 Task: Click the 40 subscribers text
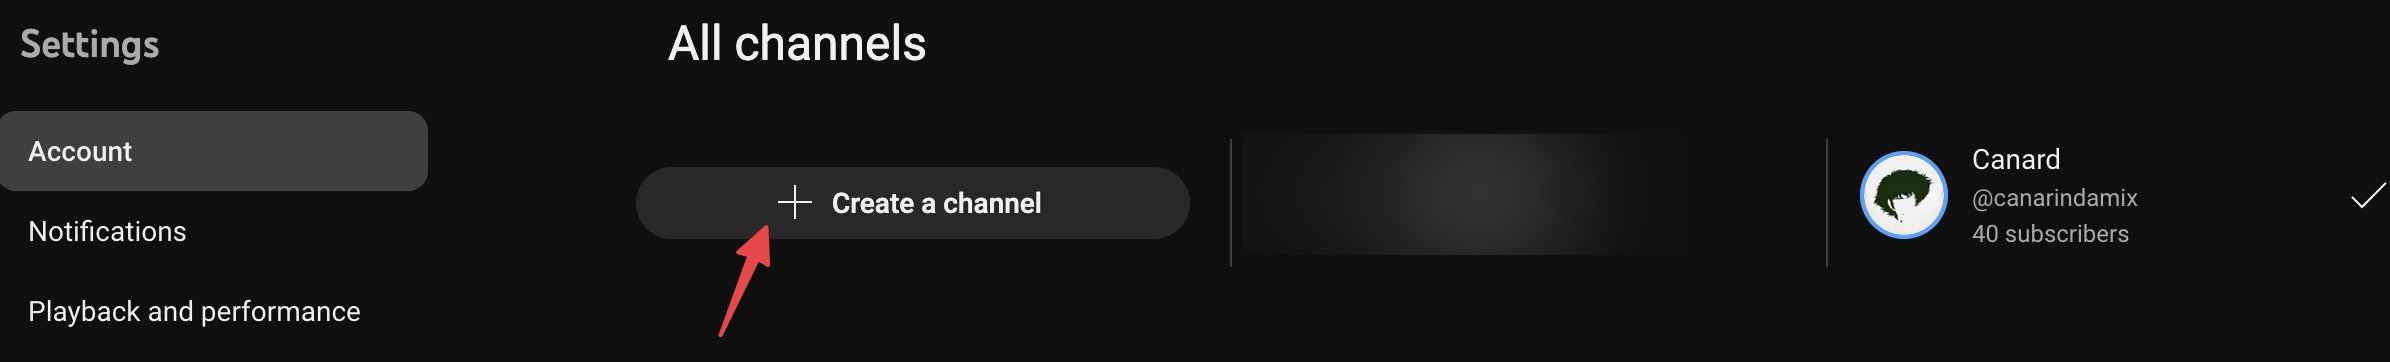pyautogui.click(x=2050, y=234)
